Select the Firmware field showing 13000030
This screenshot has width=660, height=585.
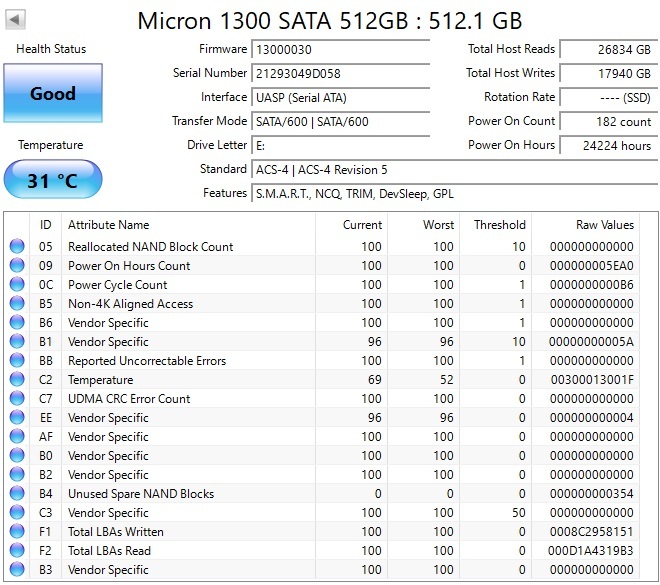(341, 49)
